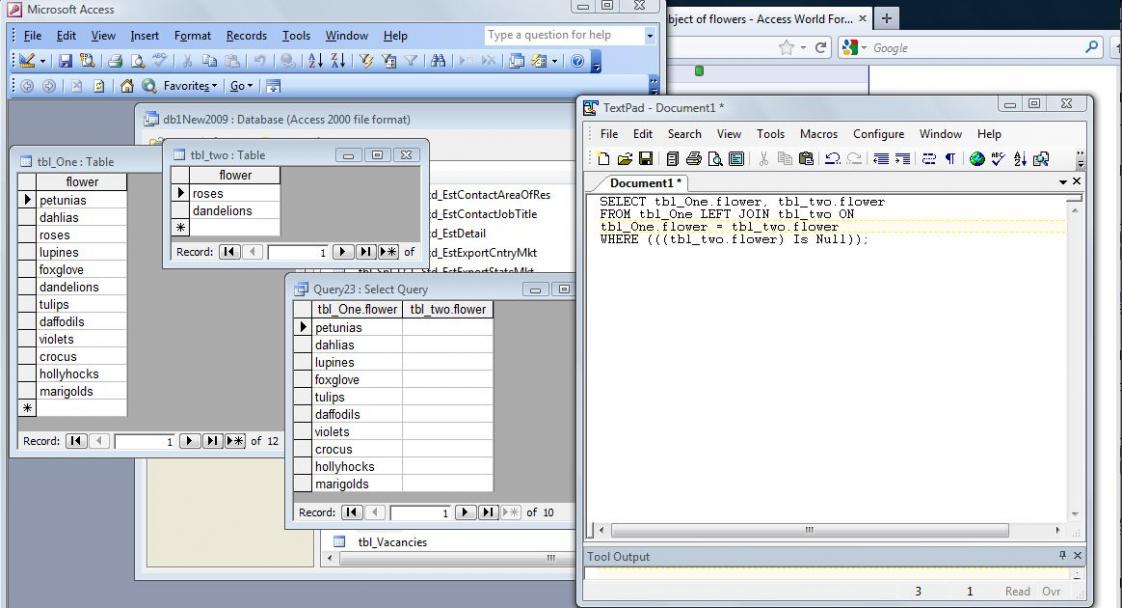Screen dimensions: 1122x608
Task: Click the Find binoculars icon in Access
Action: click(x=439, y=62)
